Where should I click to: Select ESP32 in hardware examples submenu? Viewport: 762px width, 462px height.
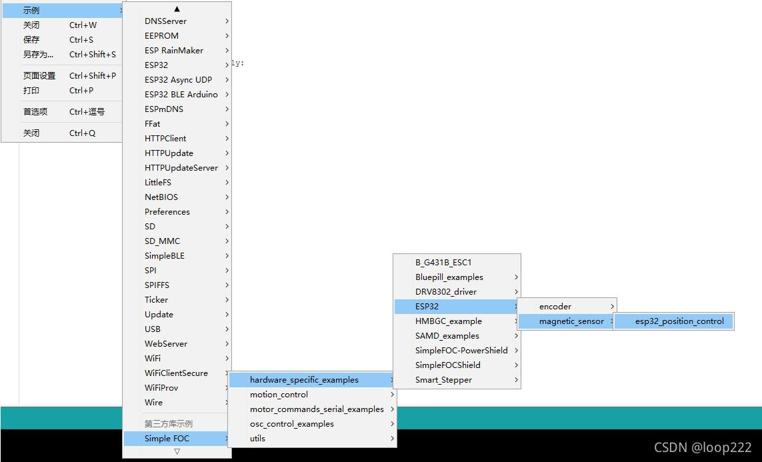click(457, 307)
